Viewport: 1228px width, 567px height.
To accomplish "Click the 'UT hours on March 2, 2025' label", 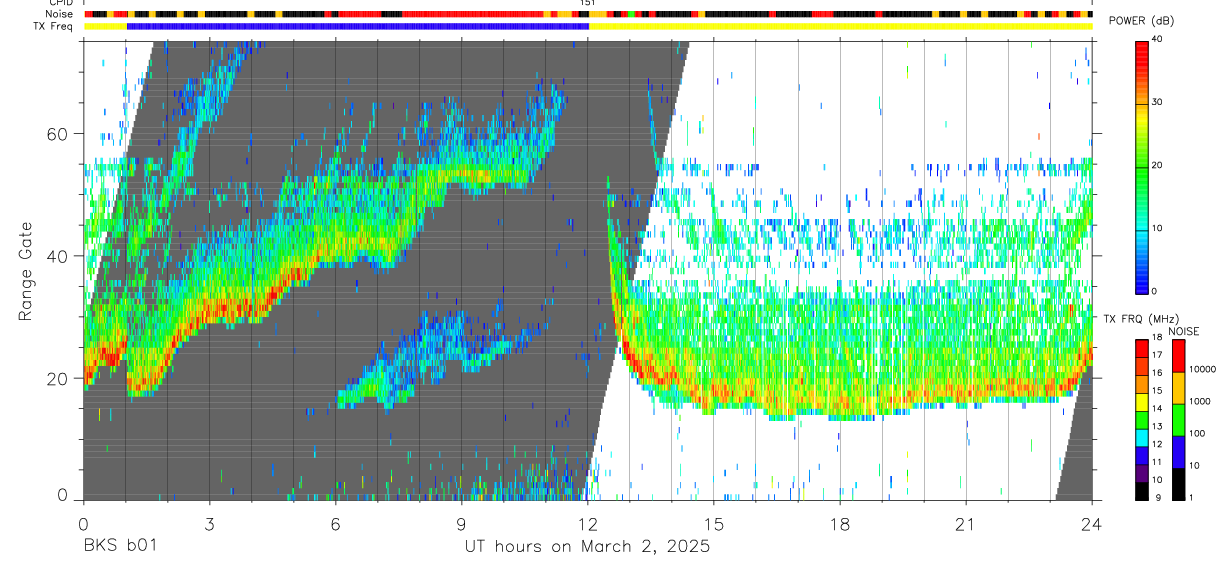I will click(x=587, y=547).
